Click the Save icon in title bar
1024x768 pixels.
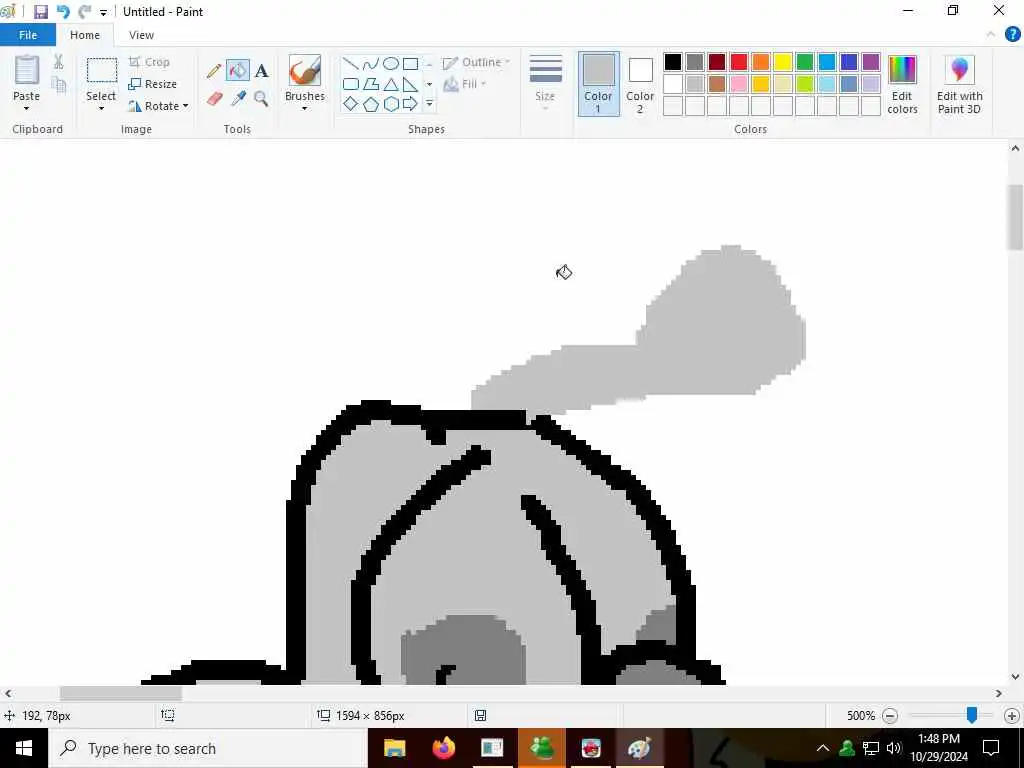(40, 12)
